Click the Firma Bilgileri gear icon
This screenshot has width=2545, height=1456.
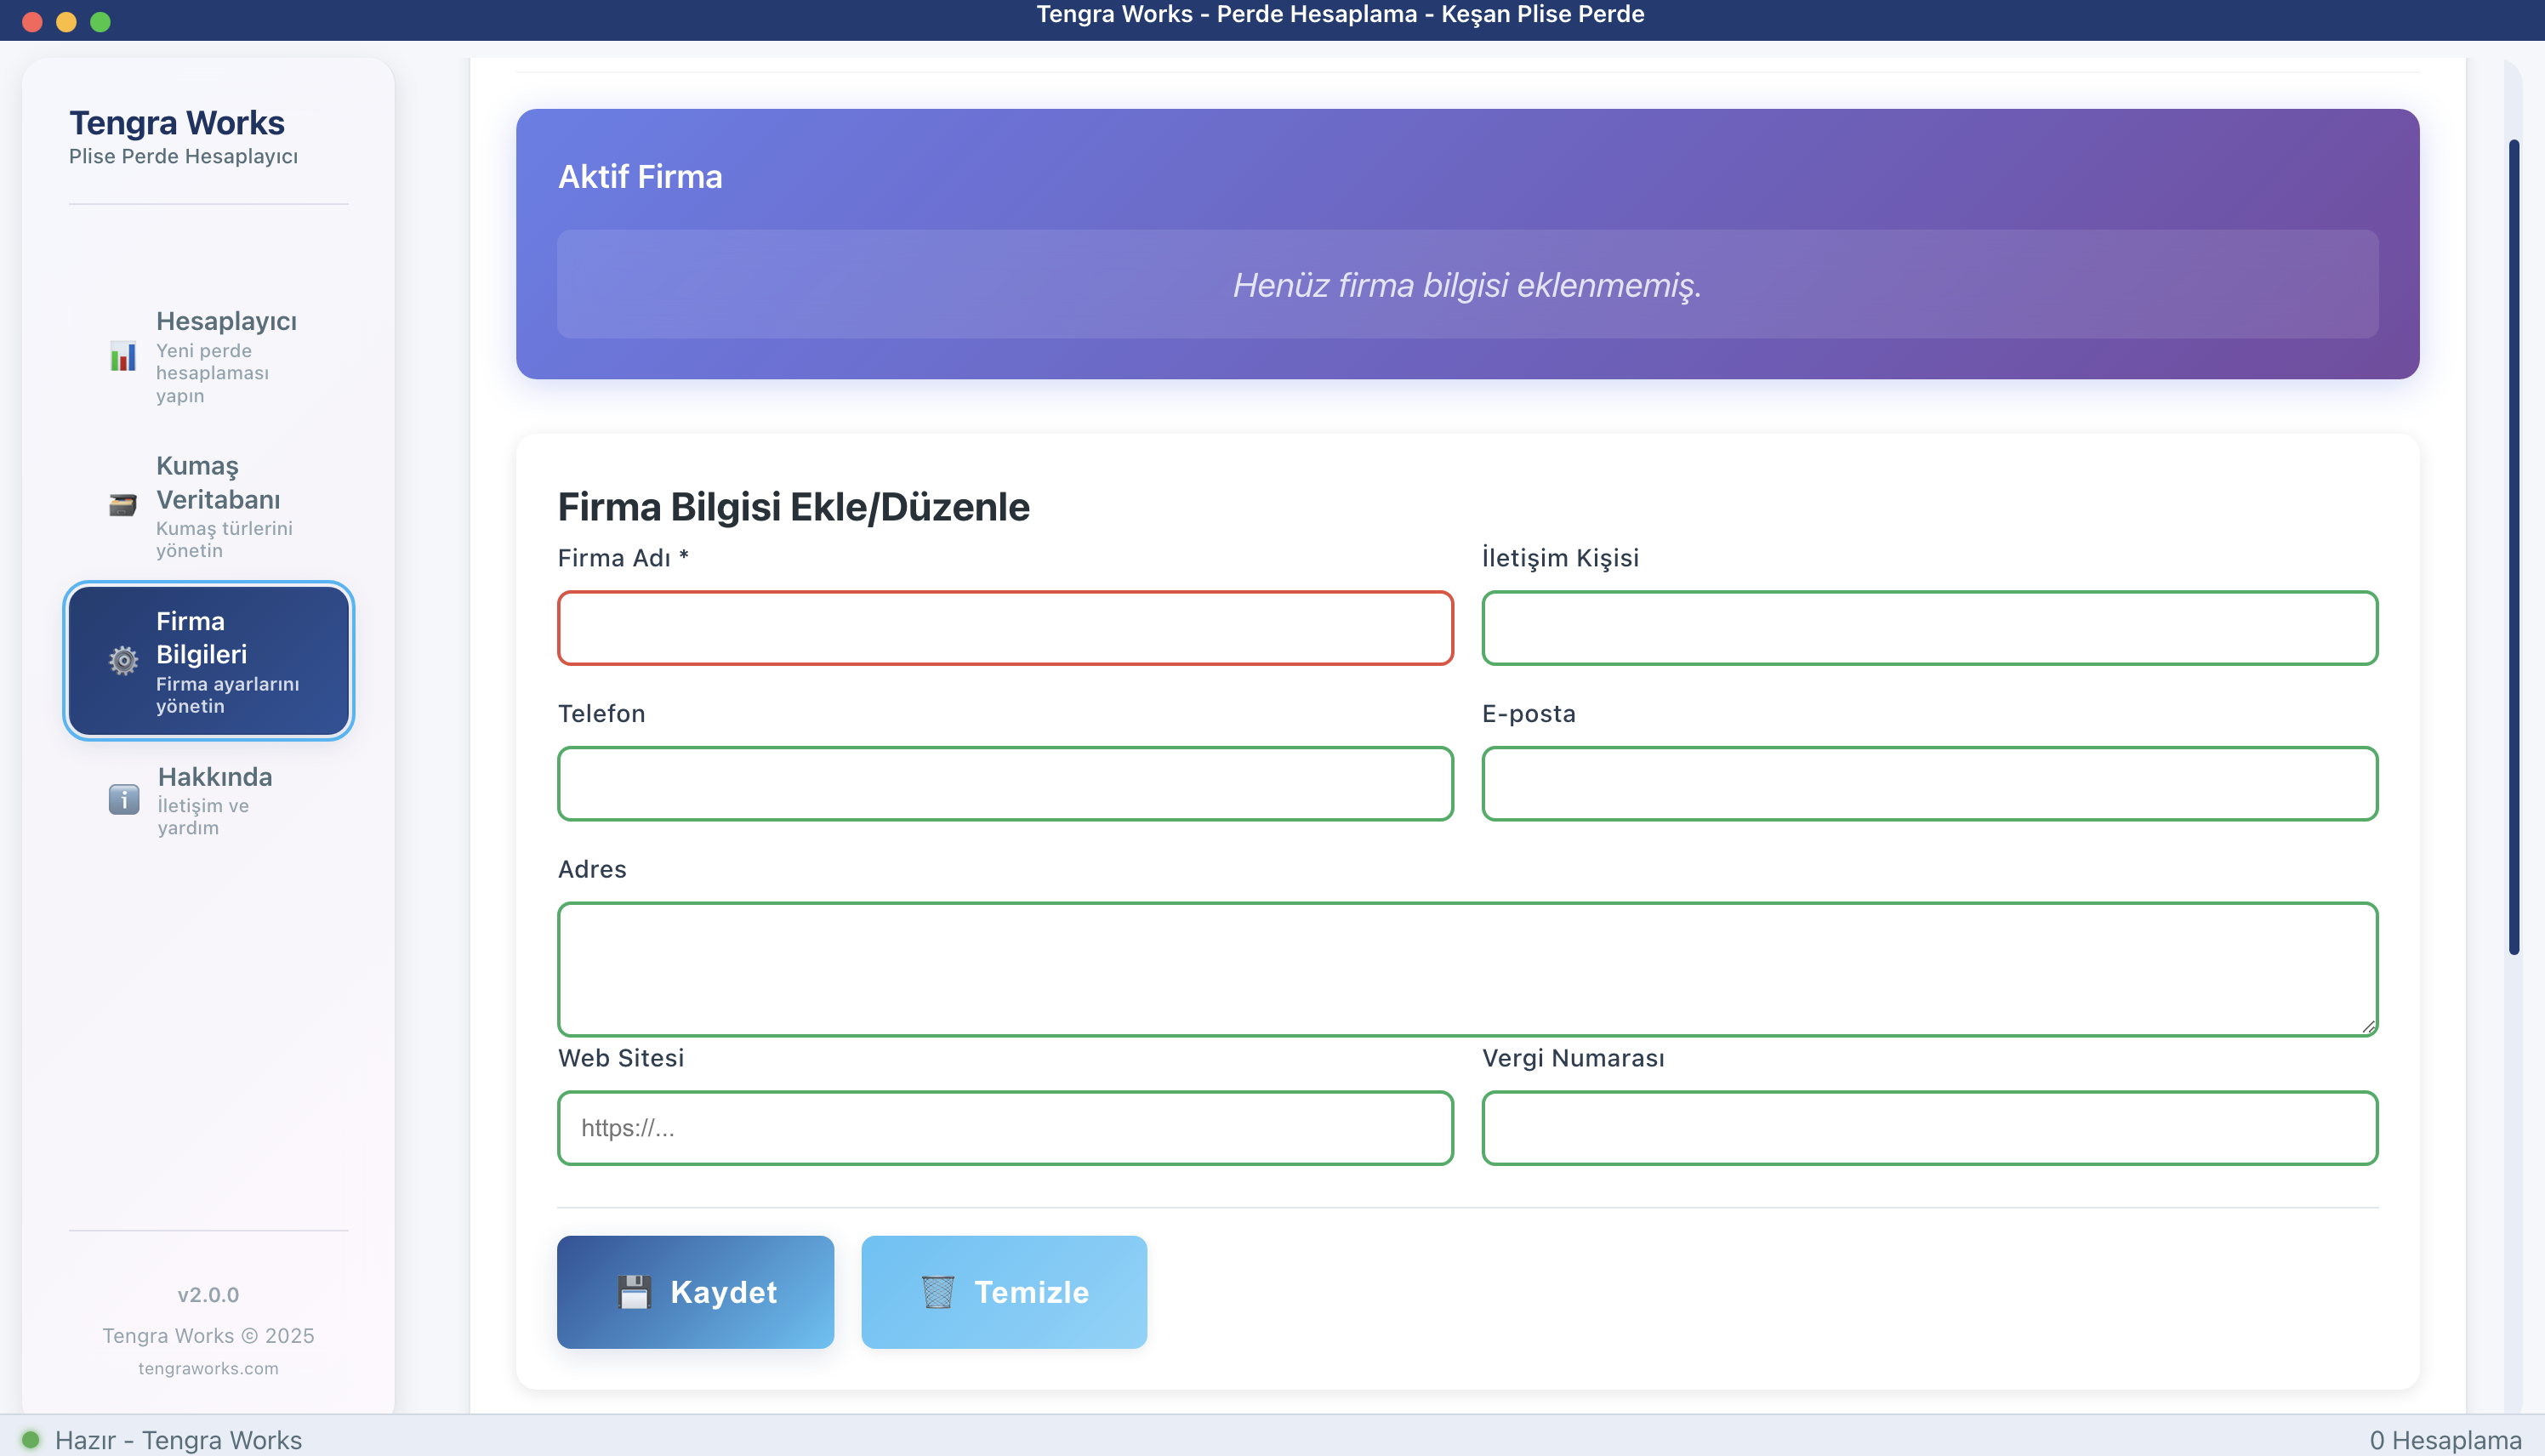(123, 661)
